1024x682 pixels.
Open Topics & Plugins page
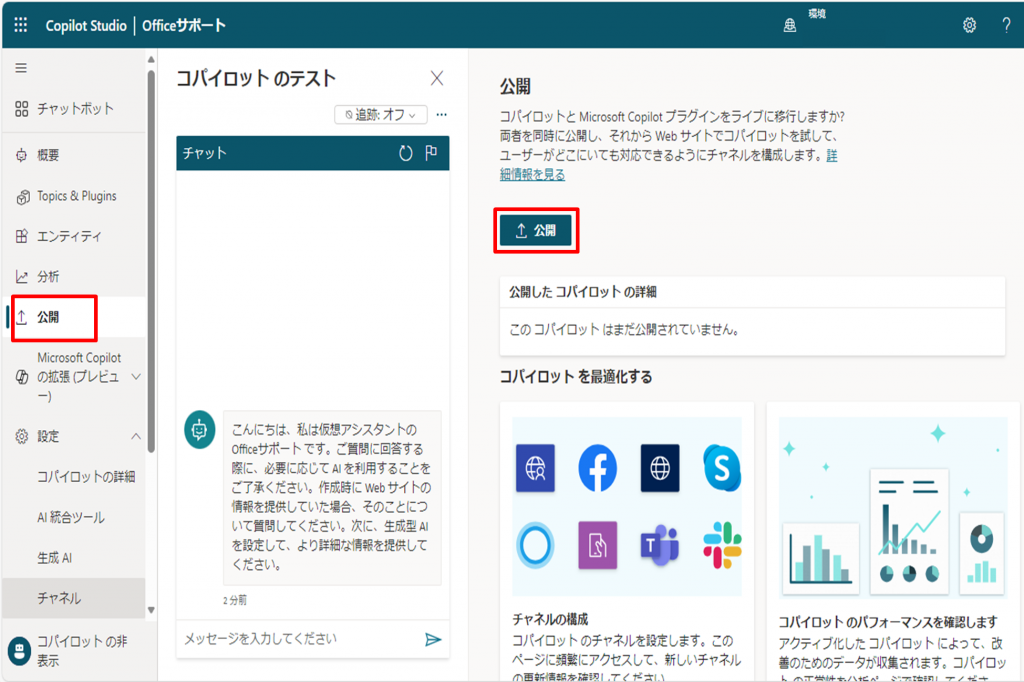coord(74,196)
